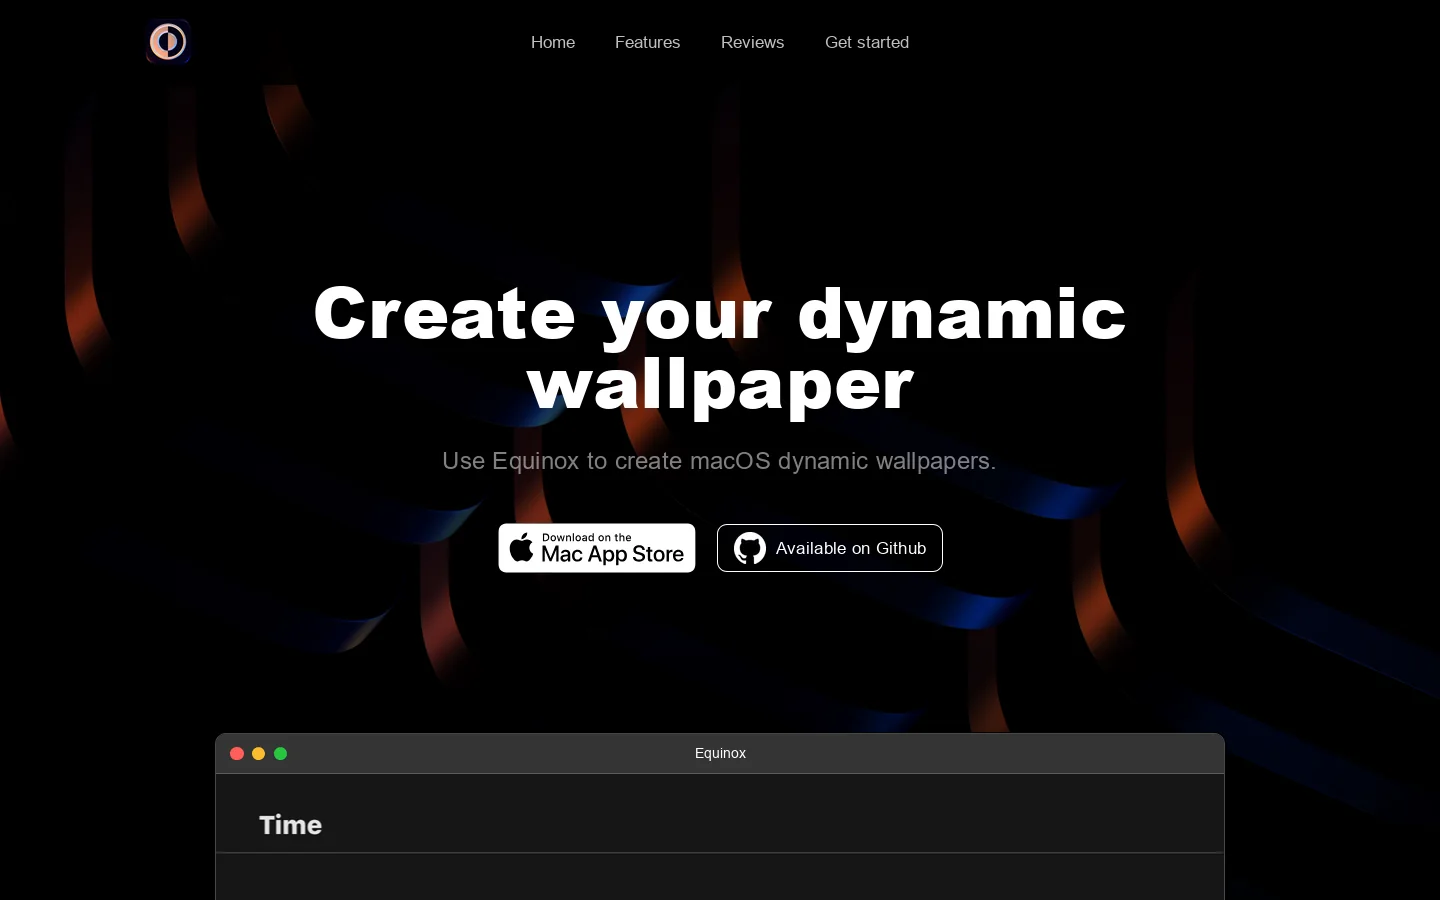Open the Reviews nav link

(x=752, y=42)
